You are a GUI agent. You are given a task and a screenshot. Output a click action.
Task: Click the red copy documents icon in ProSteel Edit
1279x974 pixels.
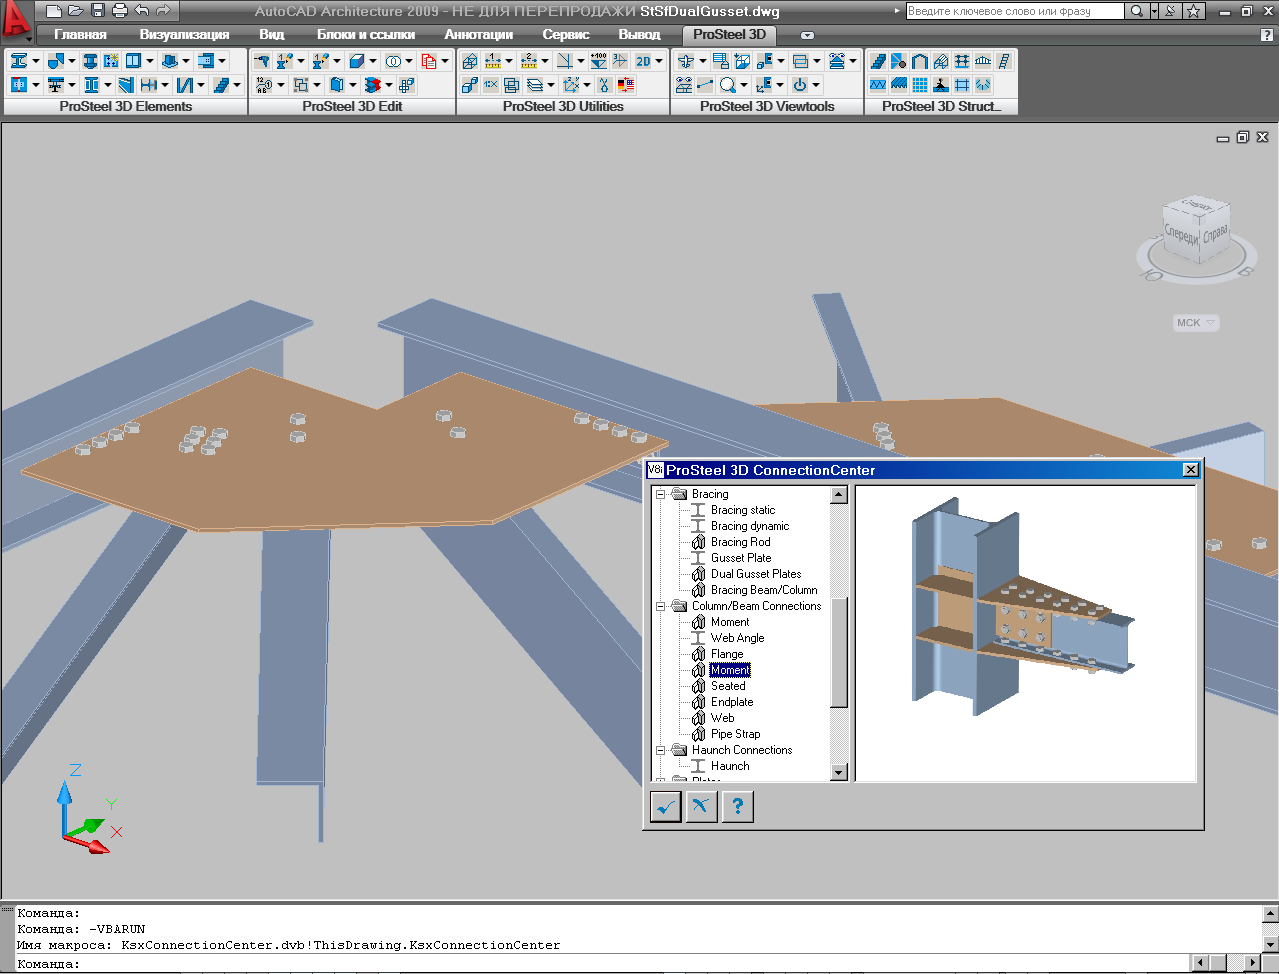click(x=428, y=61)
